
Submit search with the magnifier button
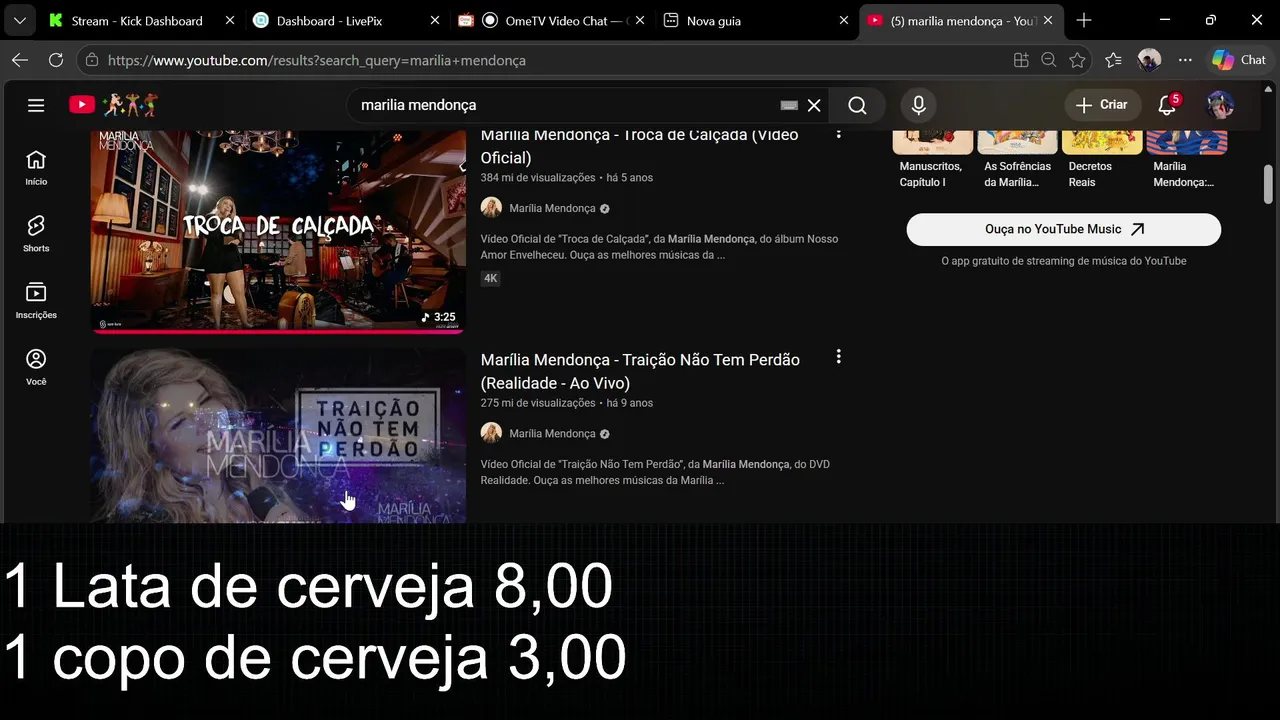857,105
